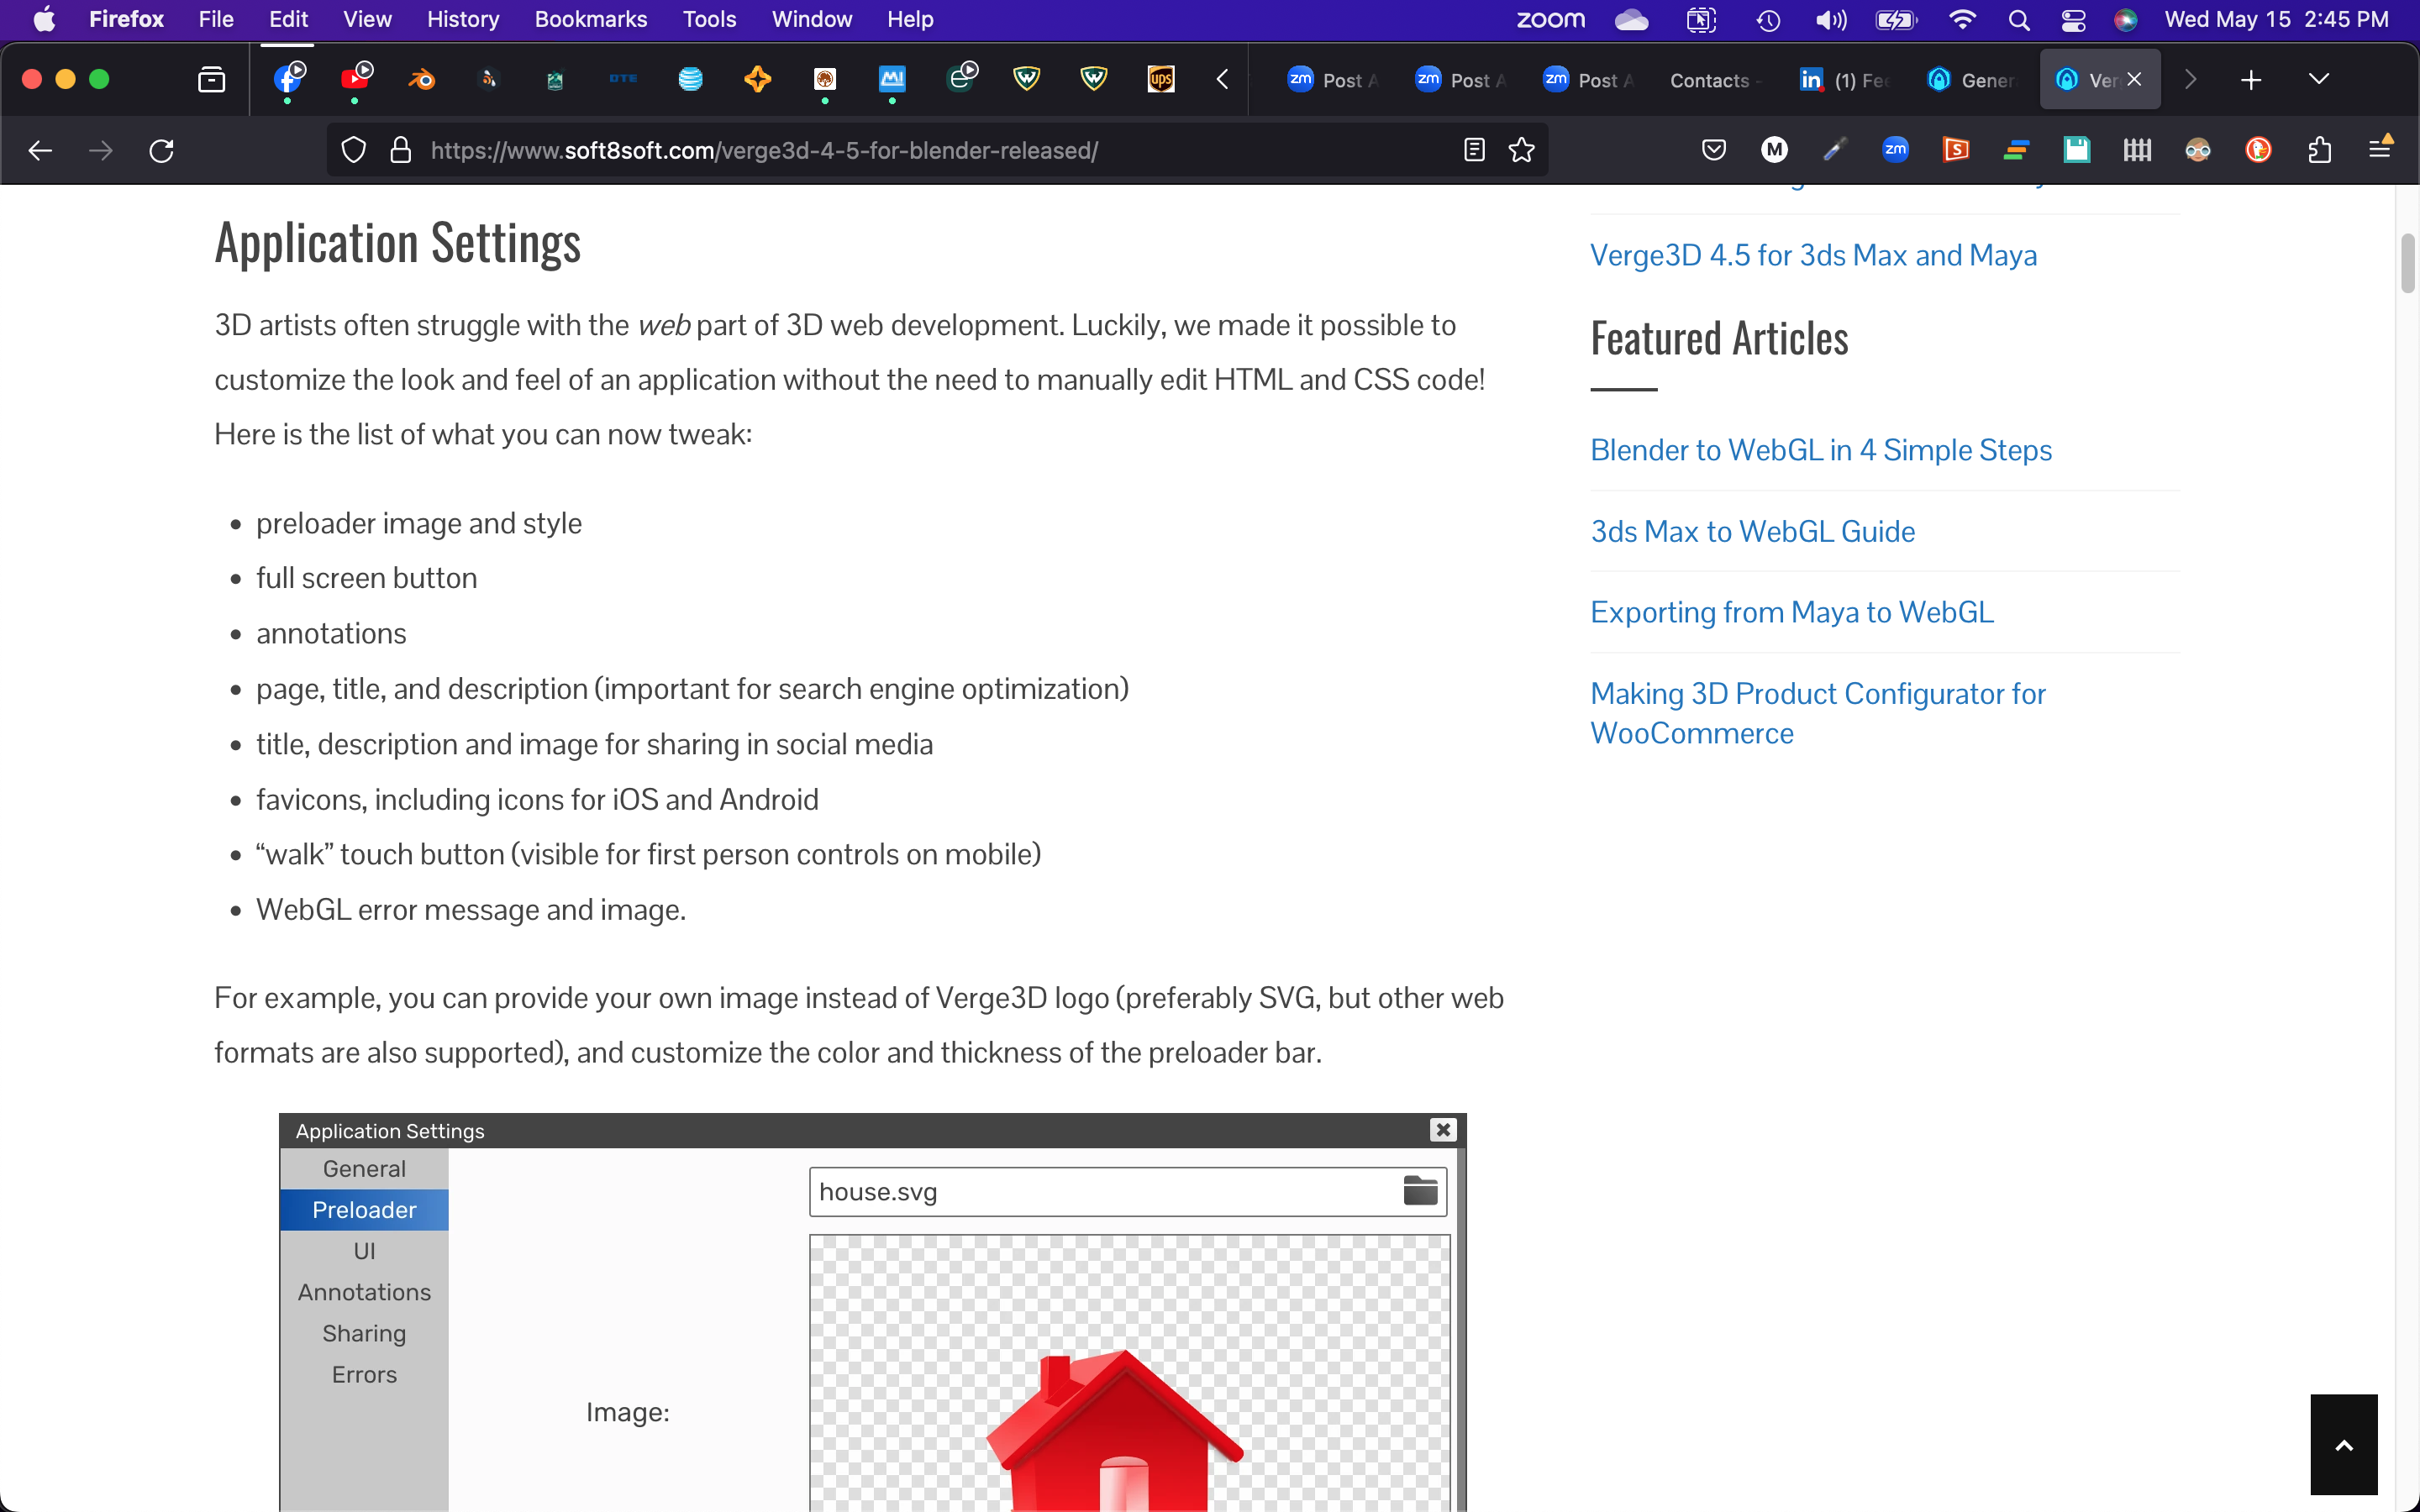Open the History menu
Viewport: 2420px width, 1512px height.
462,19
